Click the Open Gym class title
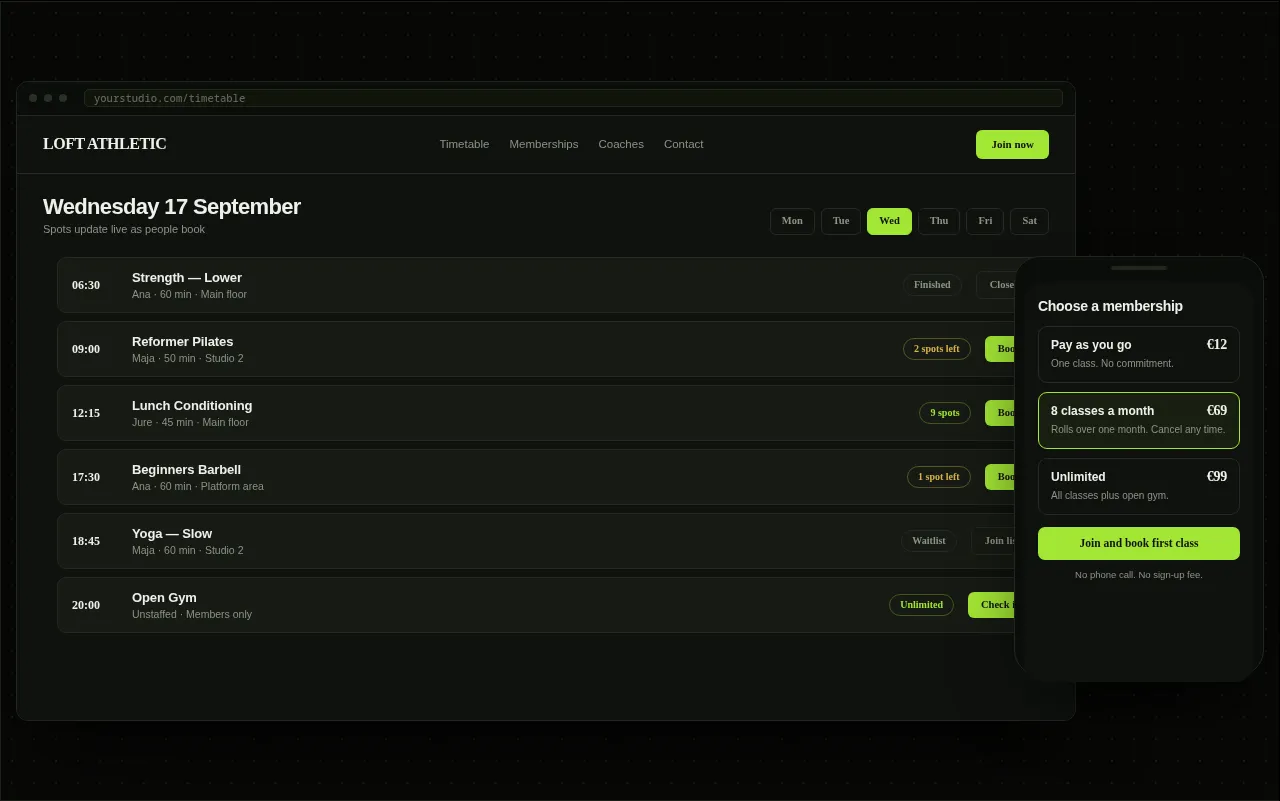The height and width of the screenshot is (801, 1280). (164, 598)
